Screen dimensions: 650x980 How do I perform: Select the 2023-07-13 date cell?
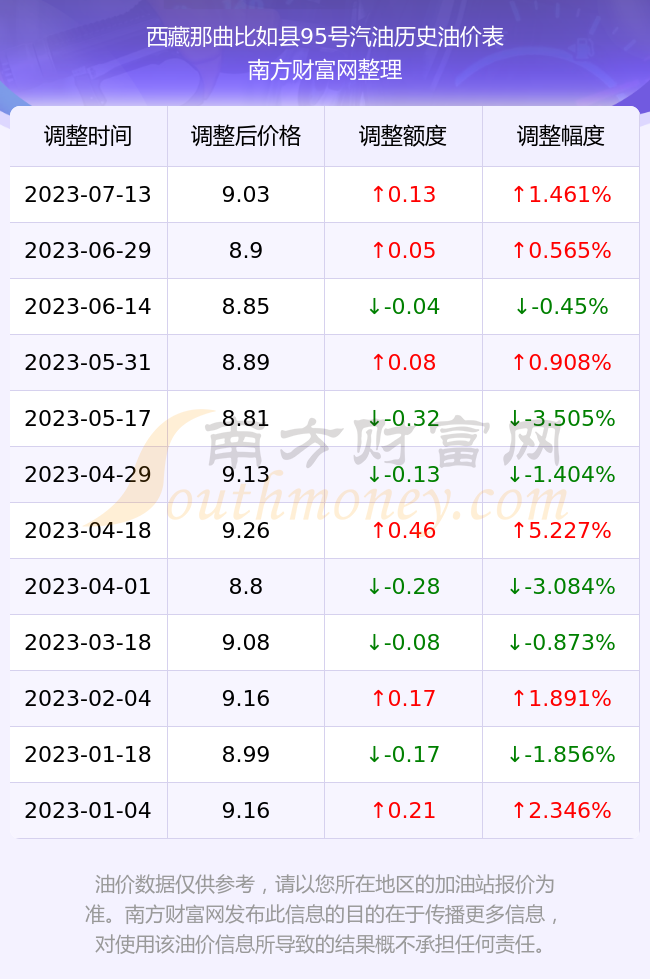pyautogui.click(x=88, y=194)
